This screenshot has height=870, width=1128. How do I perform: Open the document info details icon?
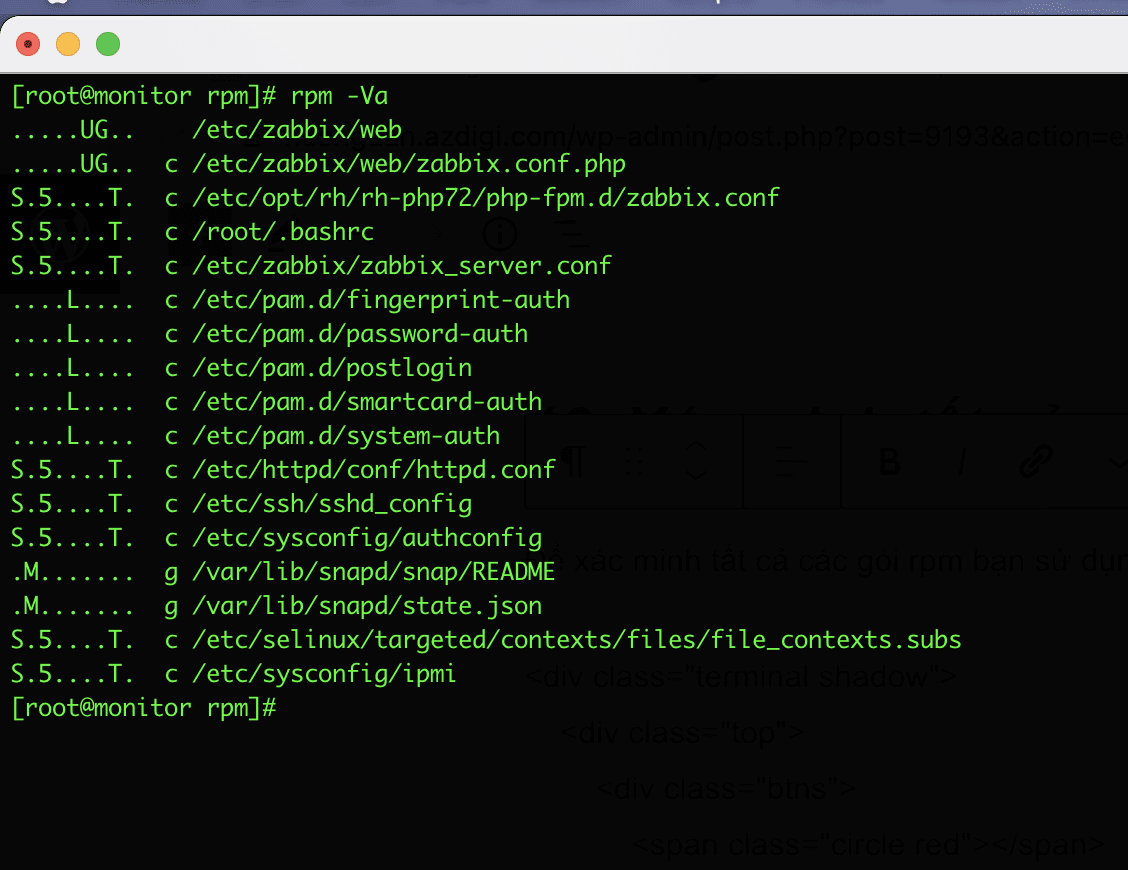(500, 234)
